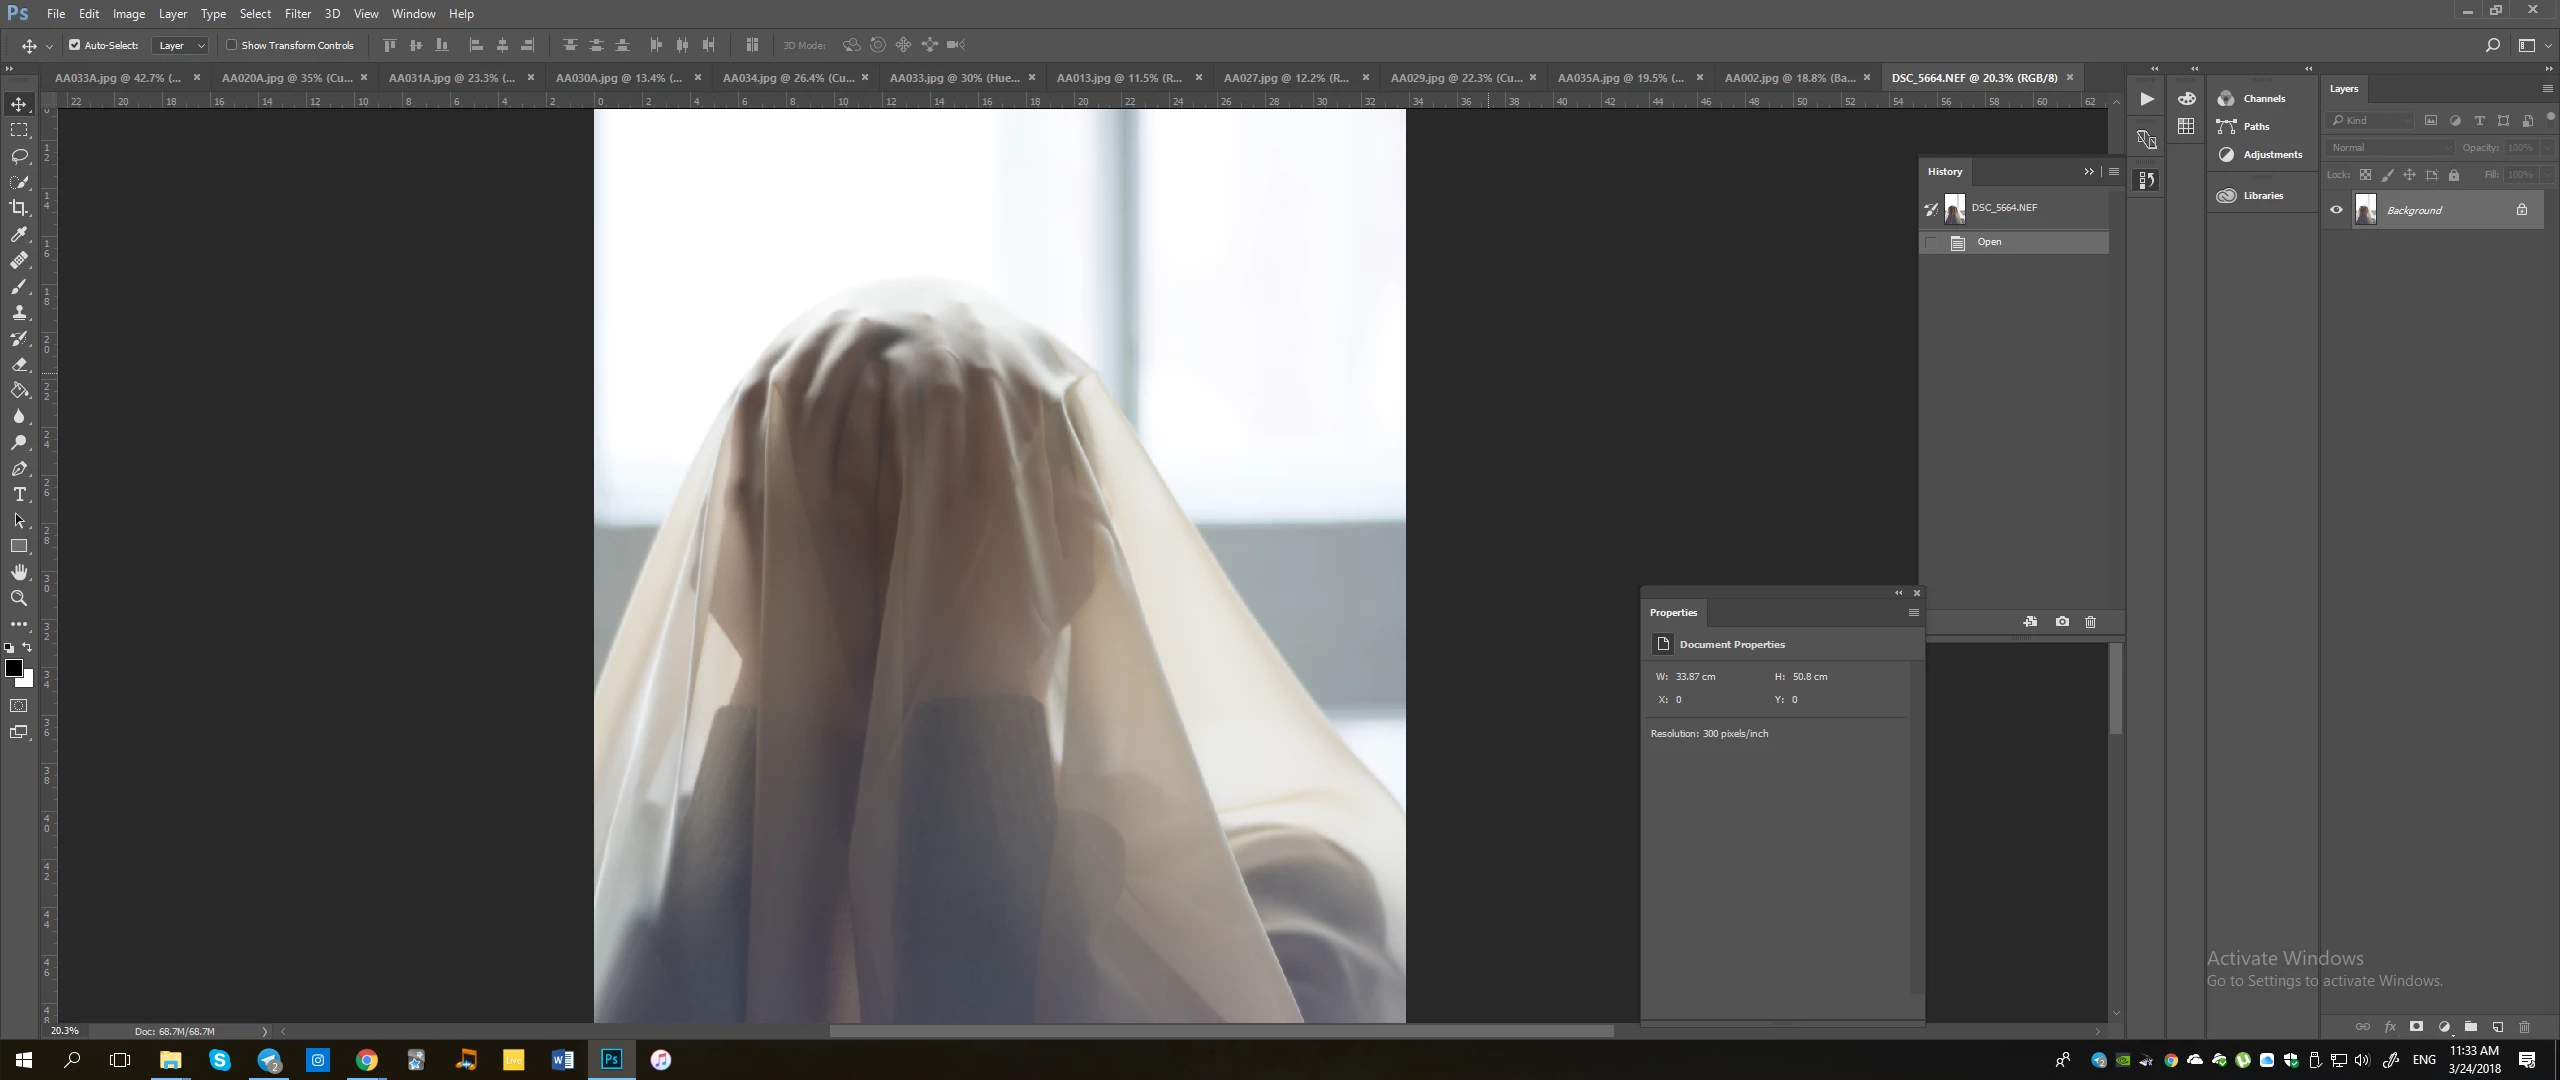Screen dimensions: 2560x1080
Task: Open Google Chrome from the taskbar
Action: click(x=367, y=1060)
